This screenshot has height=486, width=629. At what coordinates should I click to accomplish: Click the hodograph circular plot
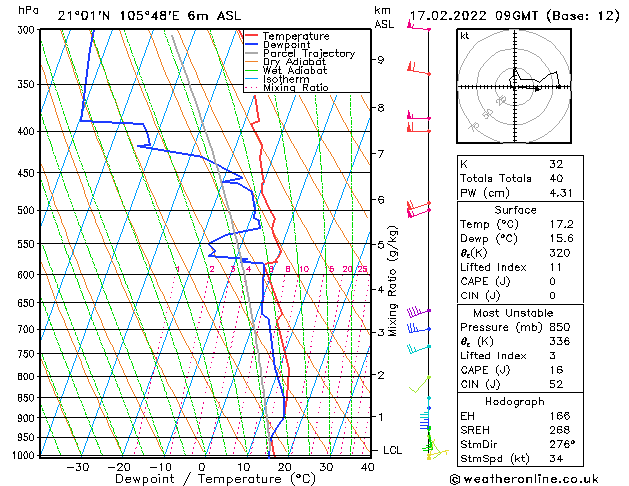click(x=514, y=86)
